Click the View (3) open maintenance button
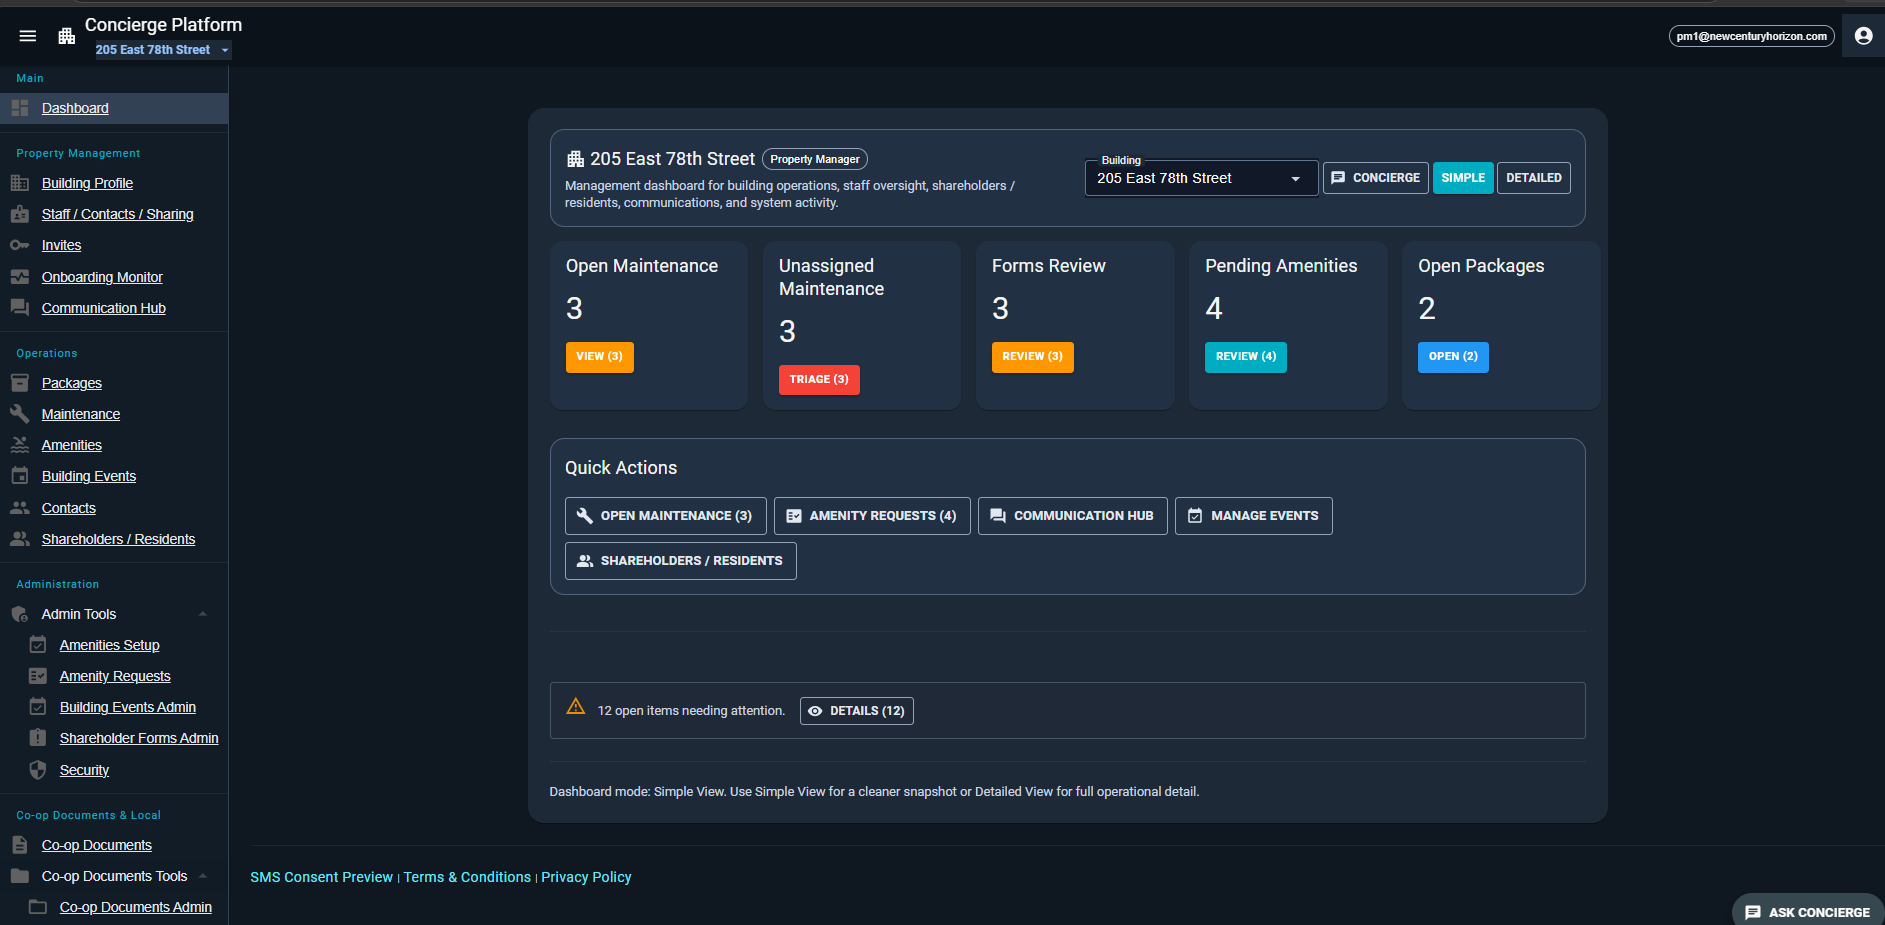 tap(600, 357)
